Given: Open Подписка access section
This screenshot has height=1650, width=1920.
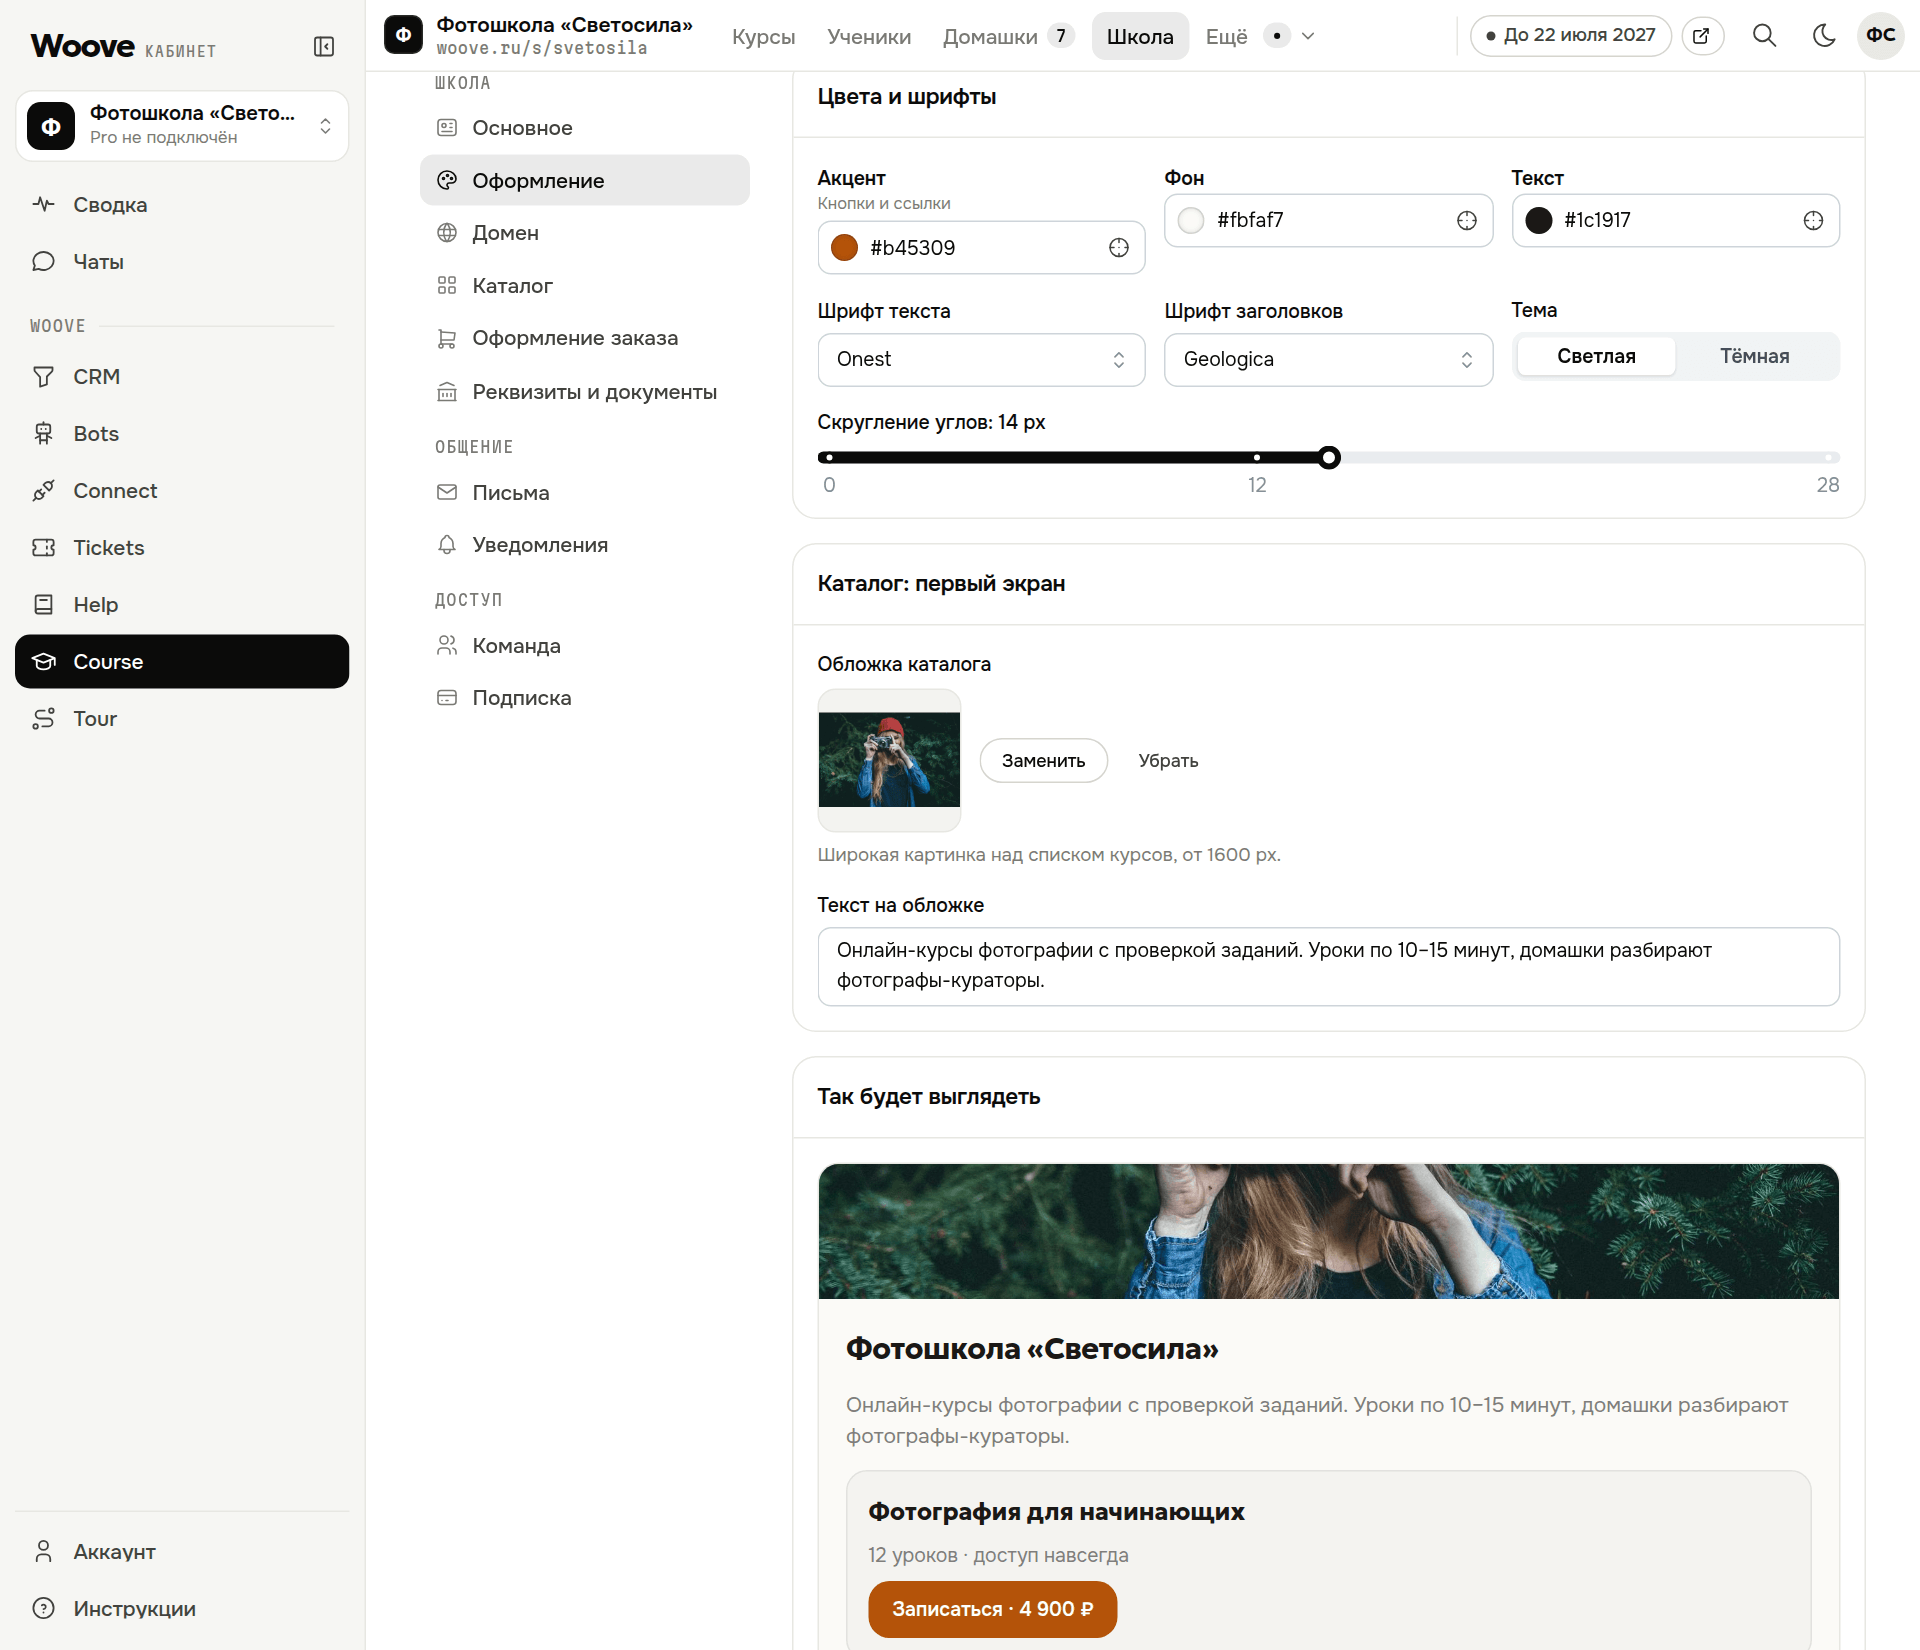Looking at the screenshot, I should point(584,698).
